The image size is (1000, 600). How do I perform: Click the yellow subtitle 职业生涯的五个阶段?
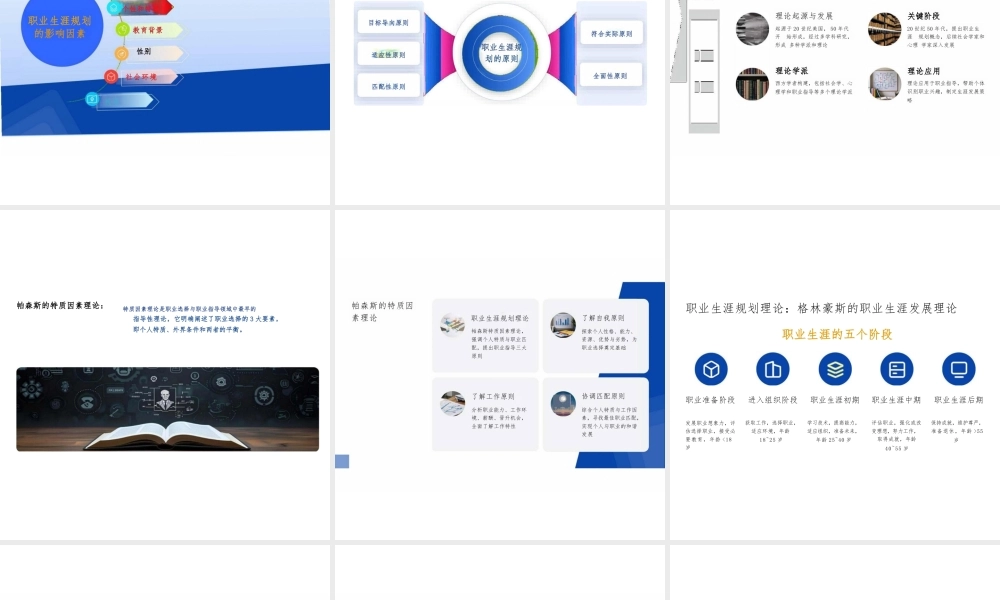[x=837, y=334]
